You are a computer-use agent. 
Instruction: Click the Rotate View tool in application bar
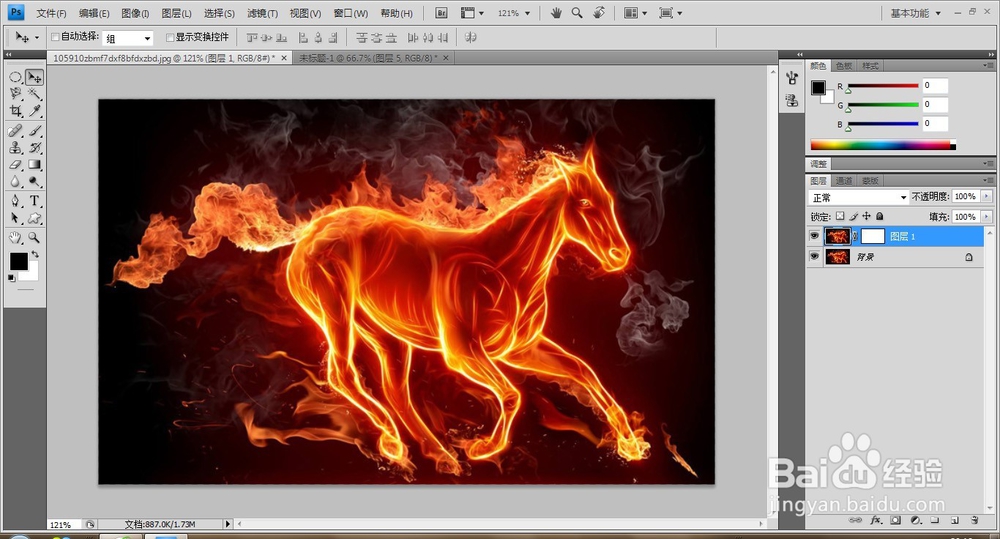[x=599, y=13]
